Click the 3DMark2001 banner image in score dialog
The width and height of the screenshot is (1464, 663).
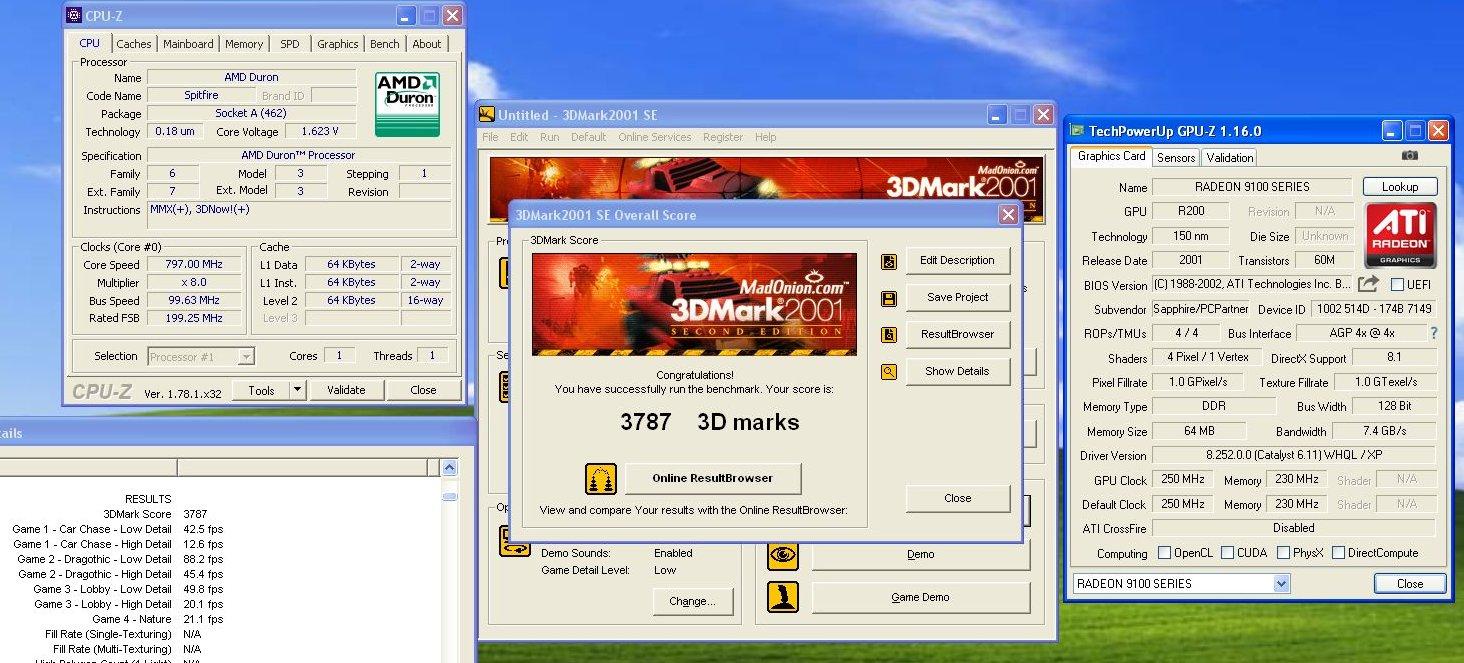[x=694, y=304]
